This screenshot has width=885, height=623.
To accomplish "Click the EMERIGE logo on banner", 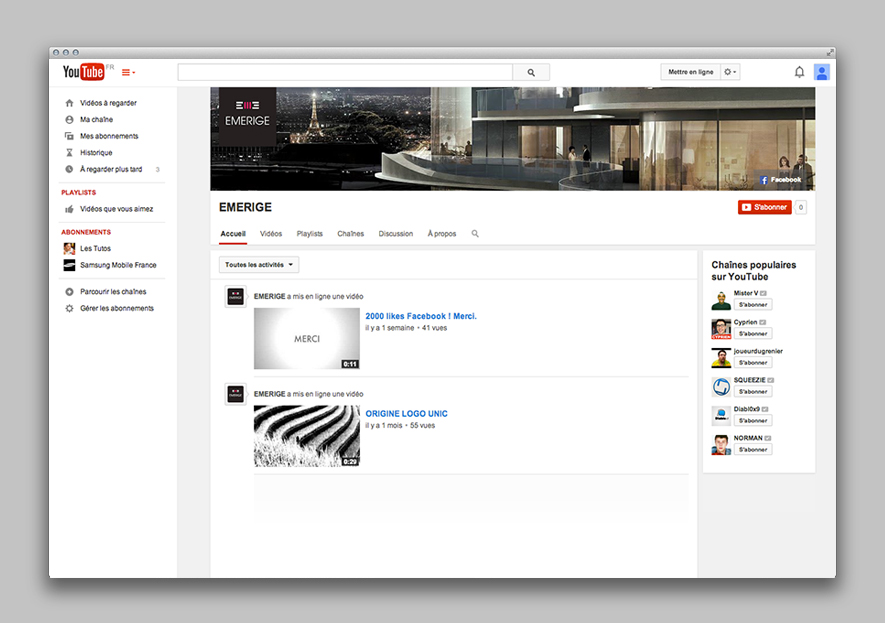I will pyautogui.click(x=247, y=116).
